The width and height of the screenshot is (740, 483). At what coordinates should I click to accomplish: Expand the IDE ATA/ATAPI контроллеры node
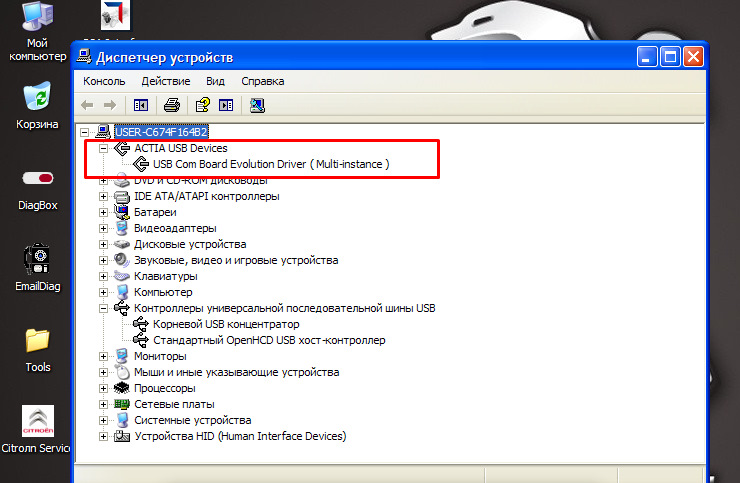(103, 196)
